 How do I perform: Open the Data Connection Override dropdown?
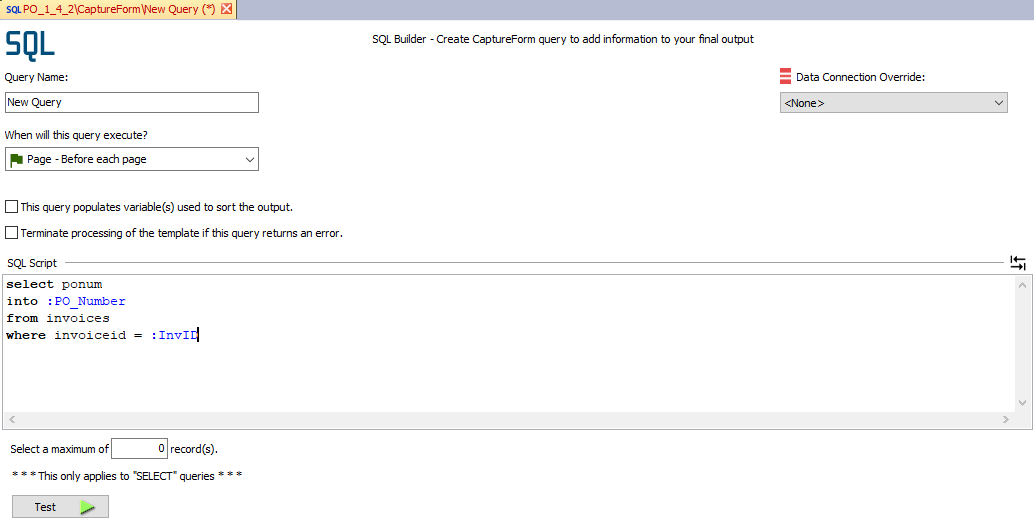[x=894, y=103]
